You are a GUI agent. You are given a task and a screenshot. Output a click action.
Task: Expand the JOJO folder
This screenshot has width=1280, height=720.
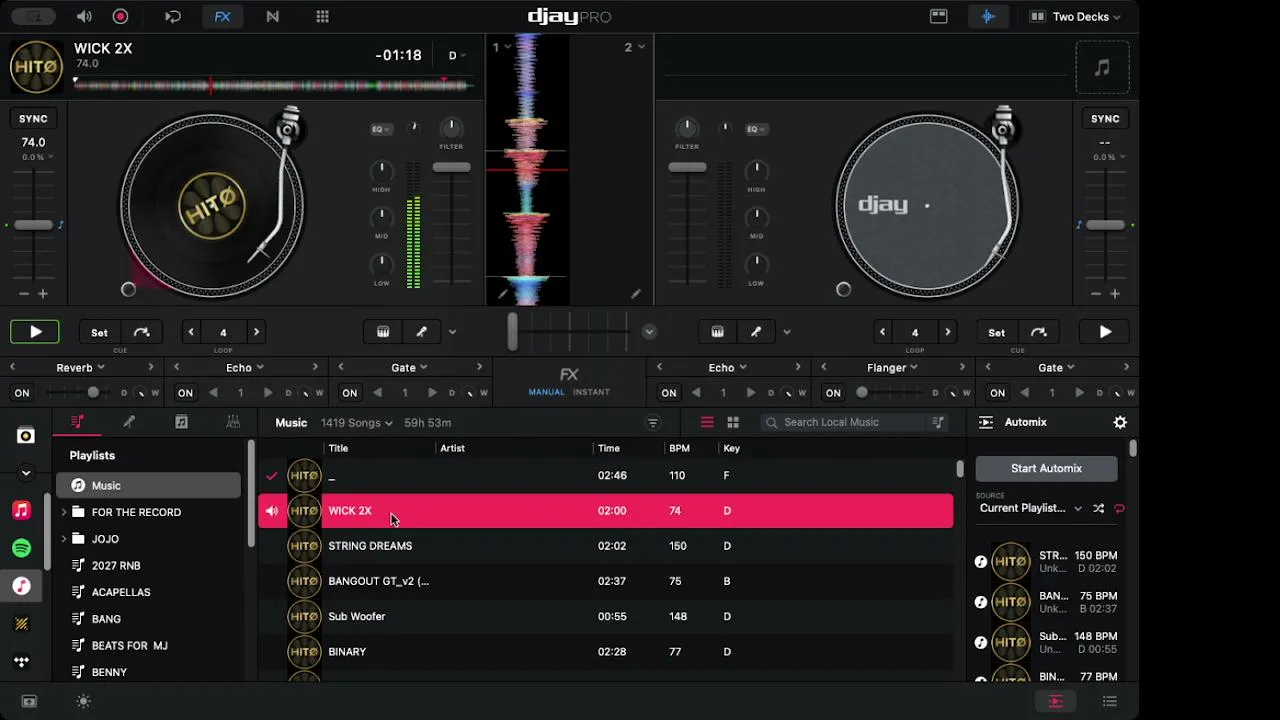64,539
